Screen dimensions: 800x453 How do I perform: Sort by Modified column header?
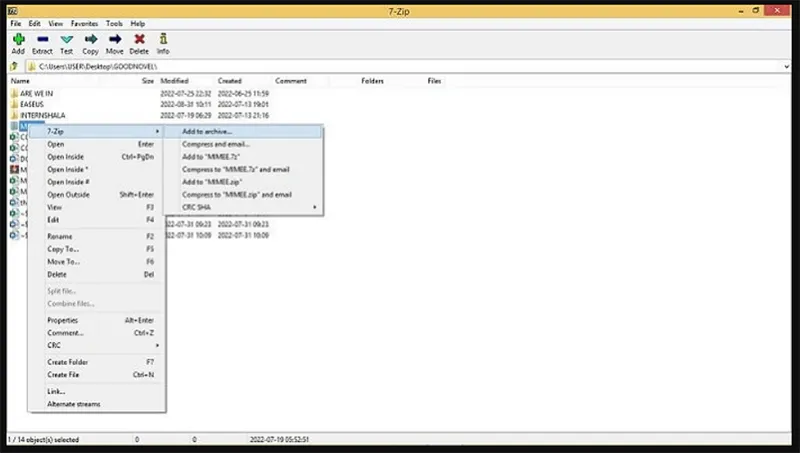tap(174, 81)
